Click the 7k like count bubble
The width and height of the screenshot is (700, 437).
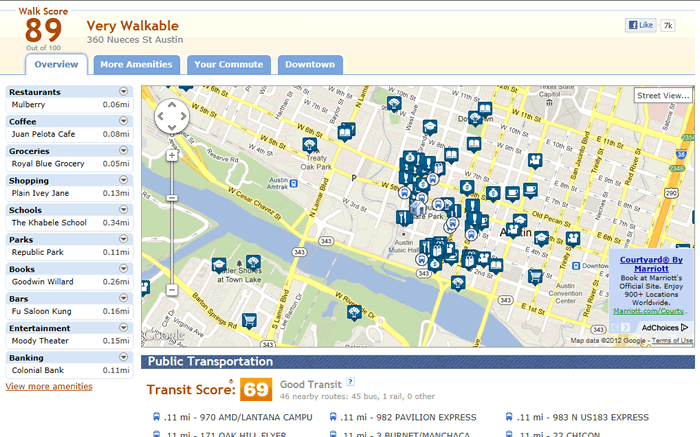click(667, 25)
